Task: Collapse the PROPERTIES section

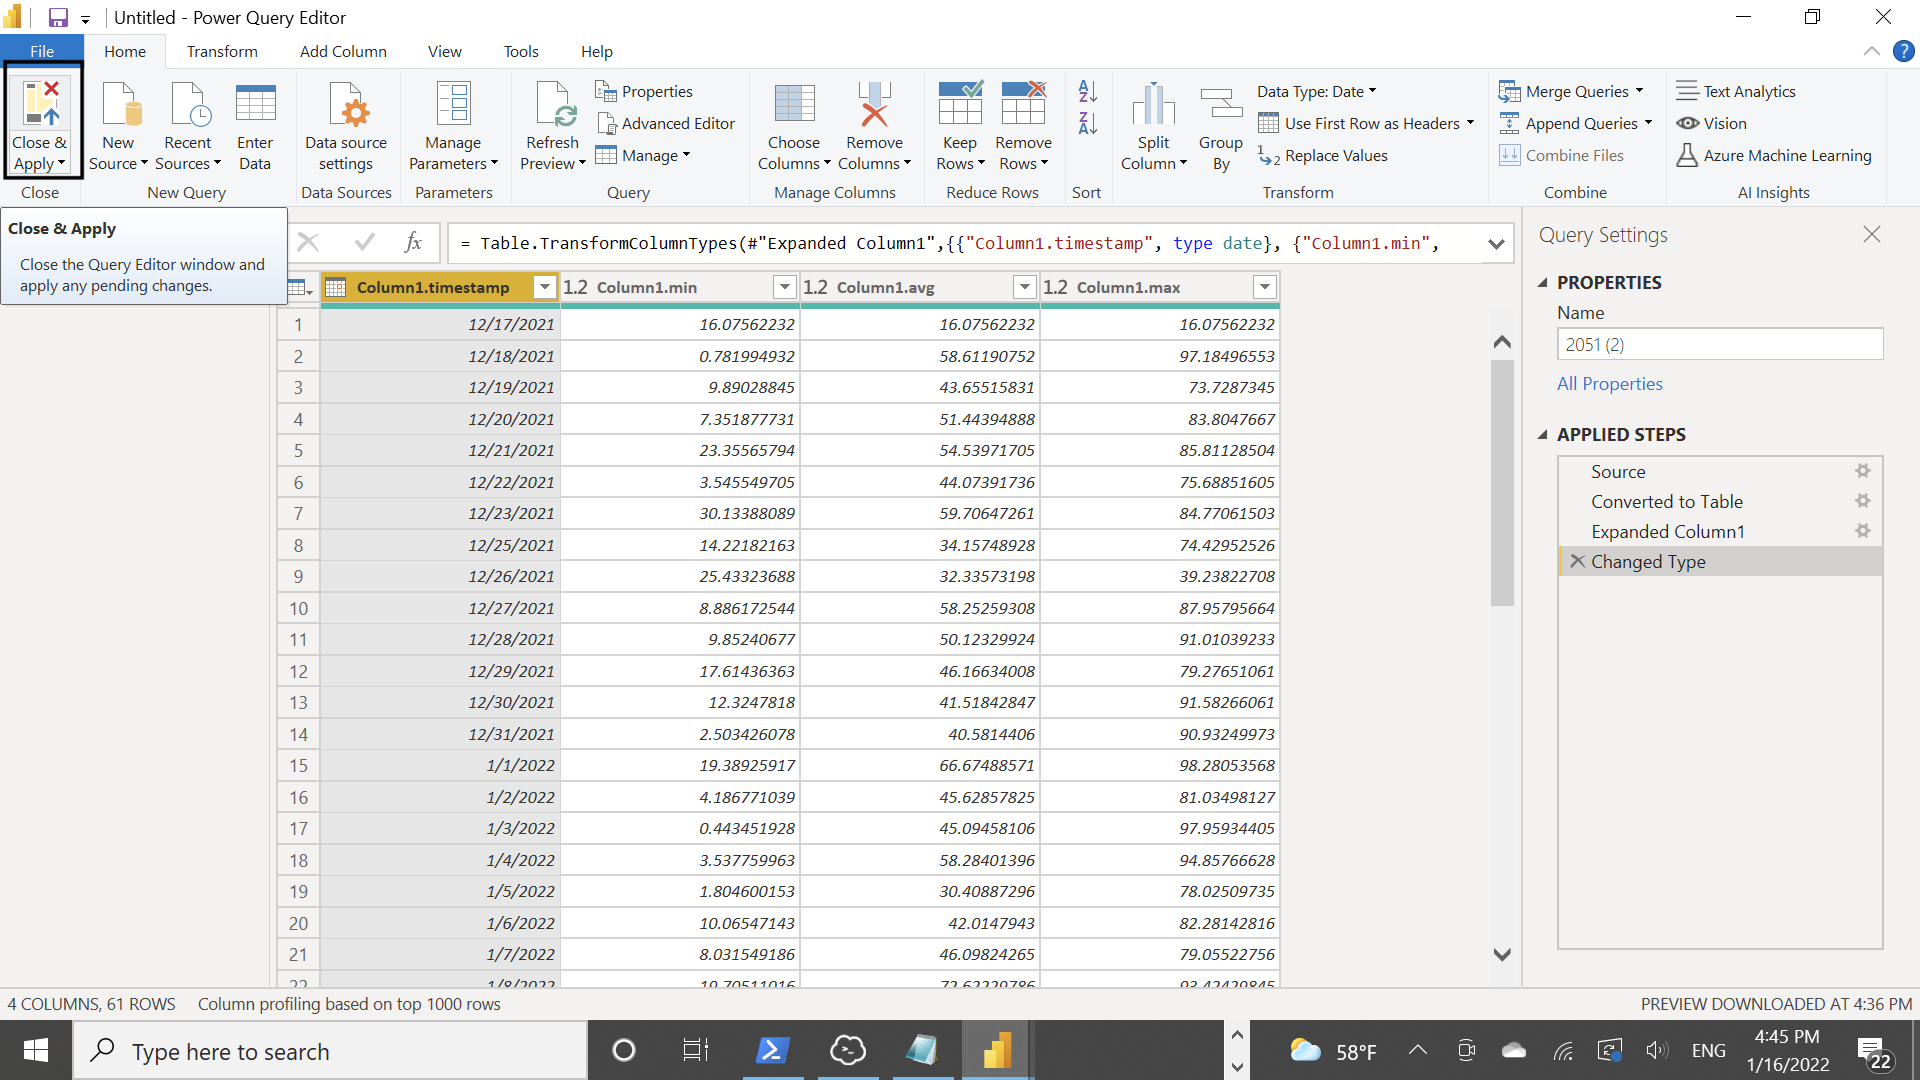Action: click(1542, 283)
